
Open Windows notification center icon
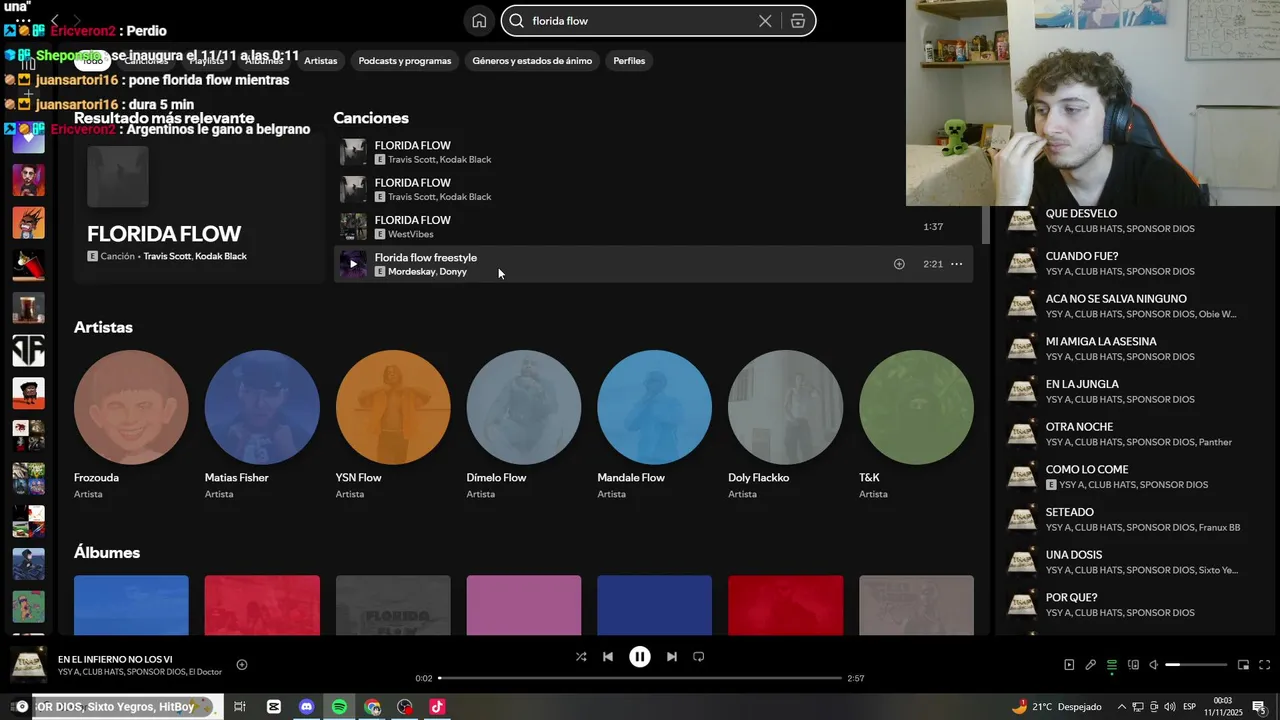pos(1259,707)
